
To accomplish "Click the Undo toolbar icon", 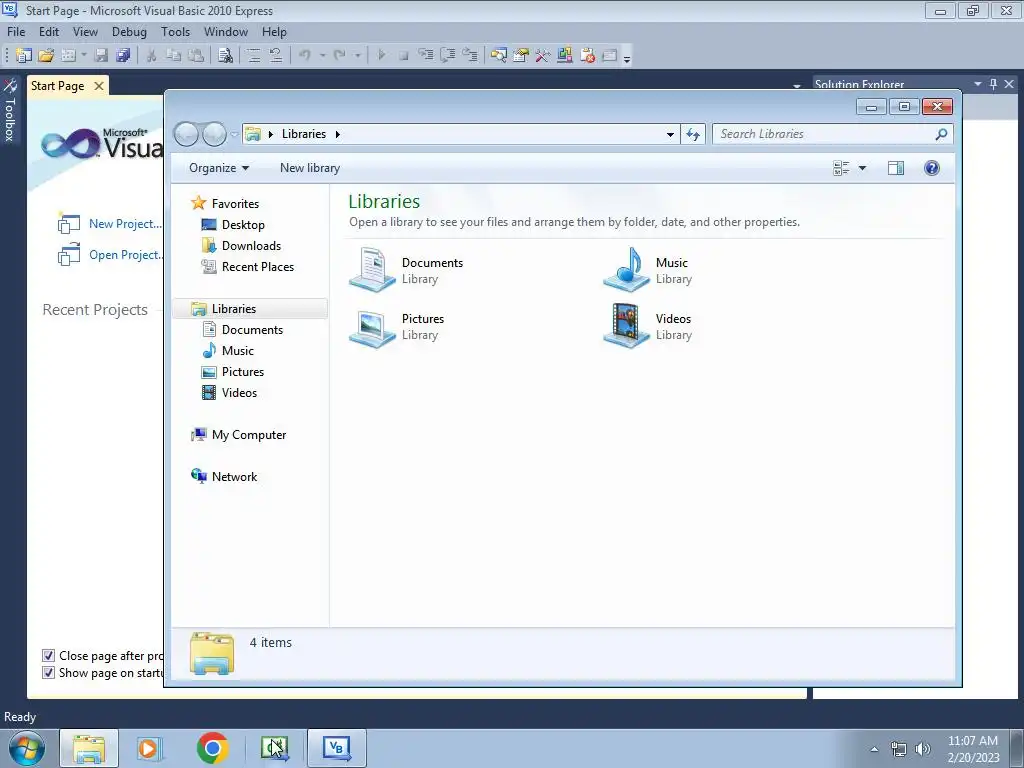I will coord(305,56).
